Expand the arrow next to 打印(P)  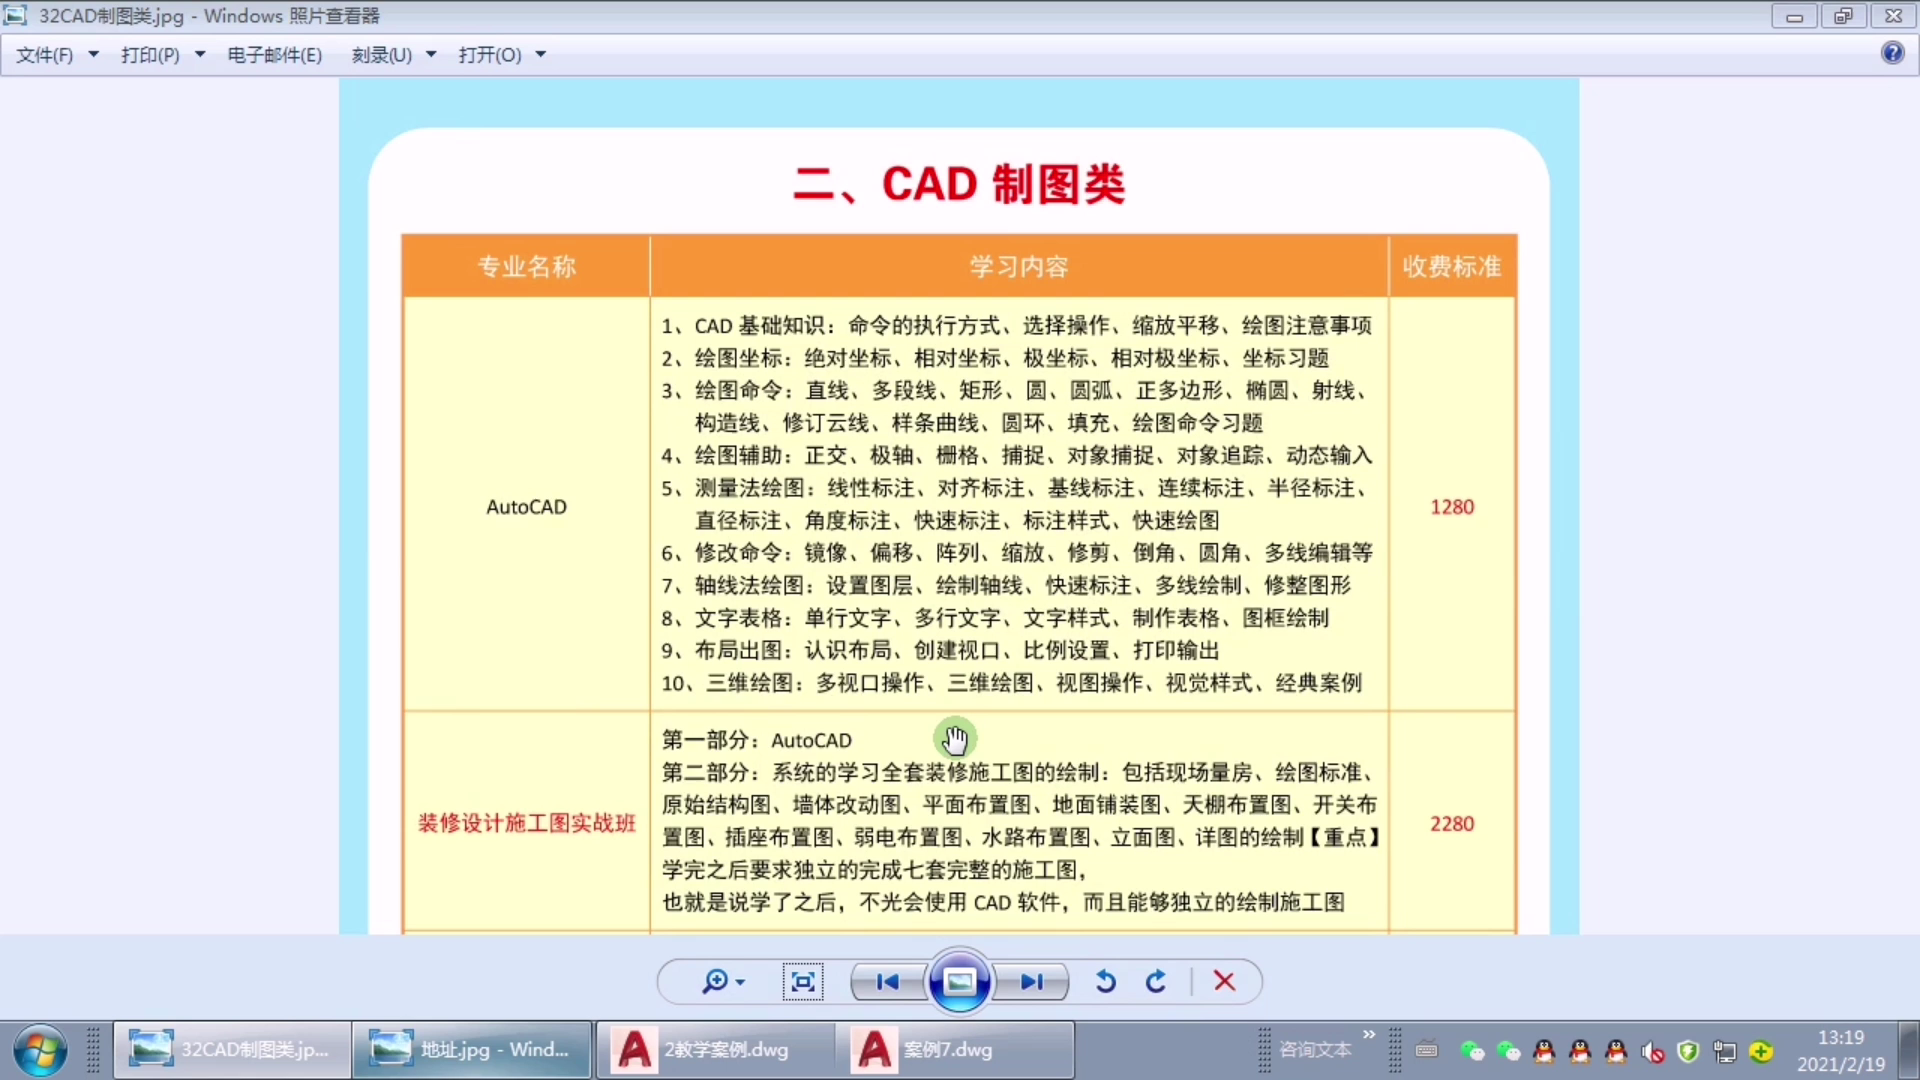pos(200,55)
